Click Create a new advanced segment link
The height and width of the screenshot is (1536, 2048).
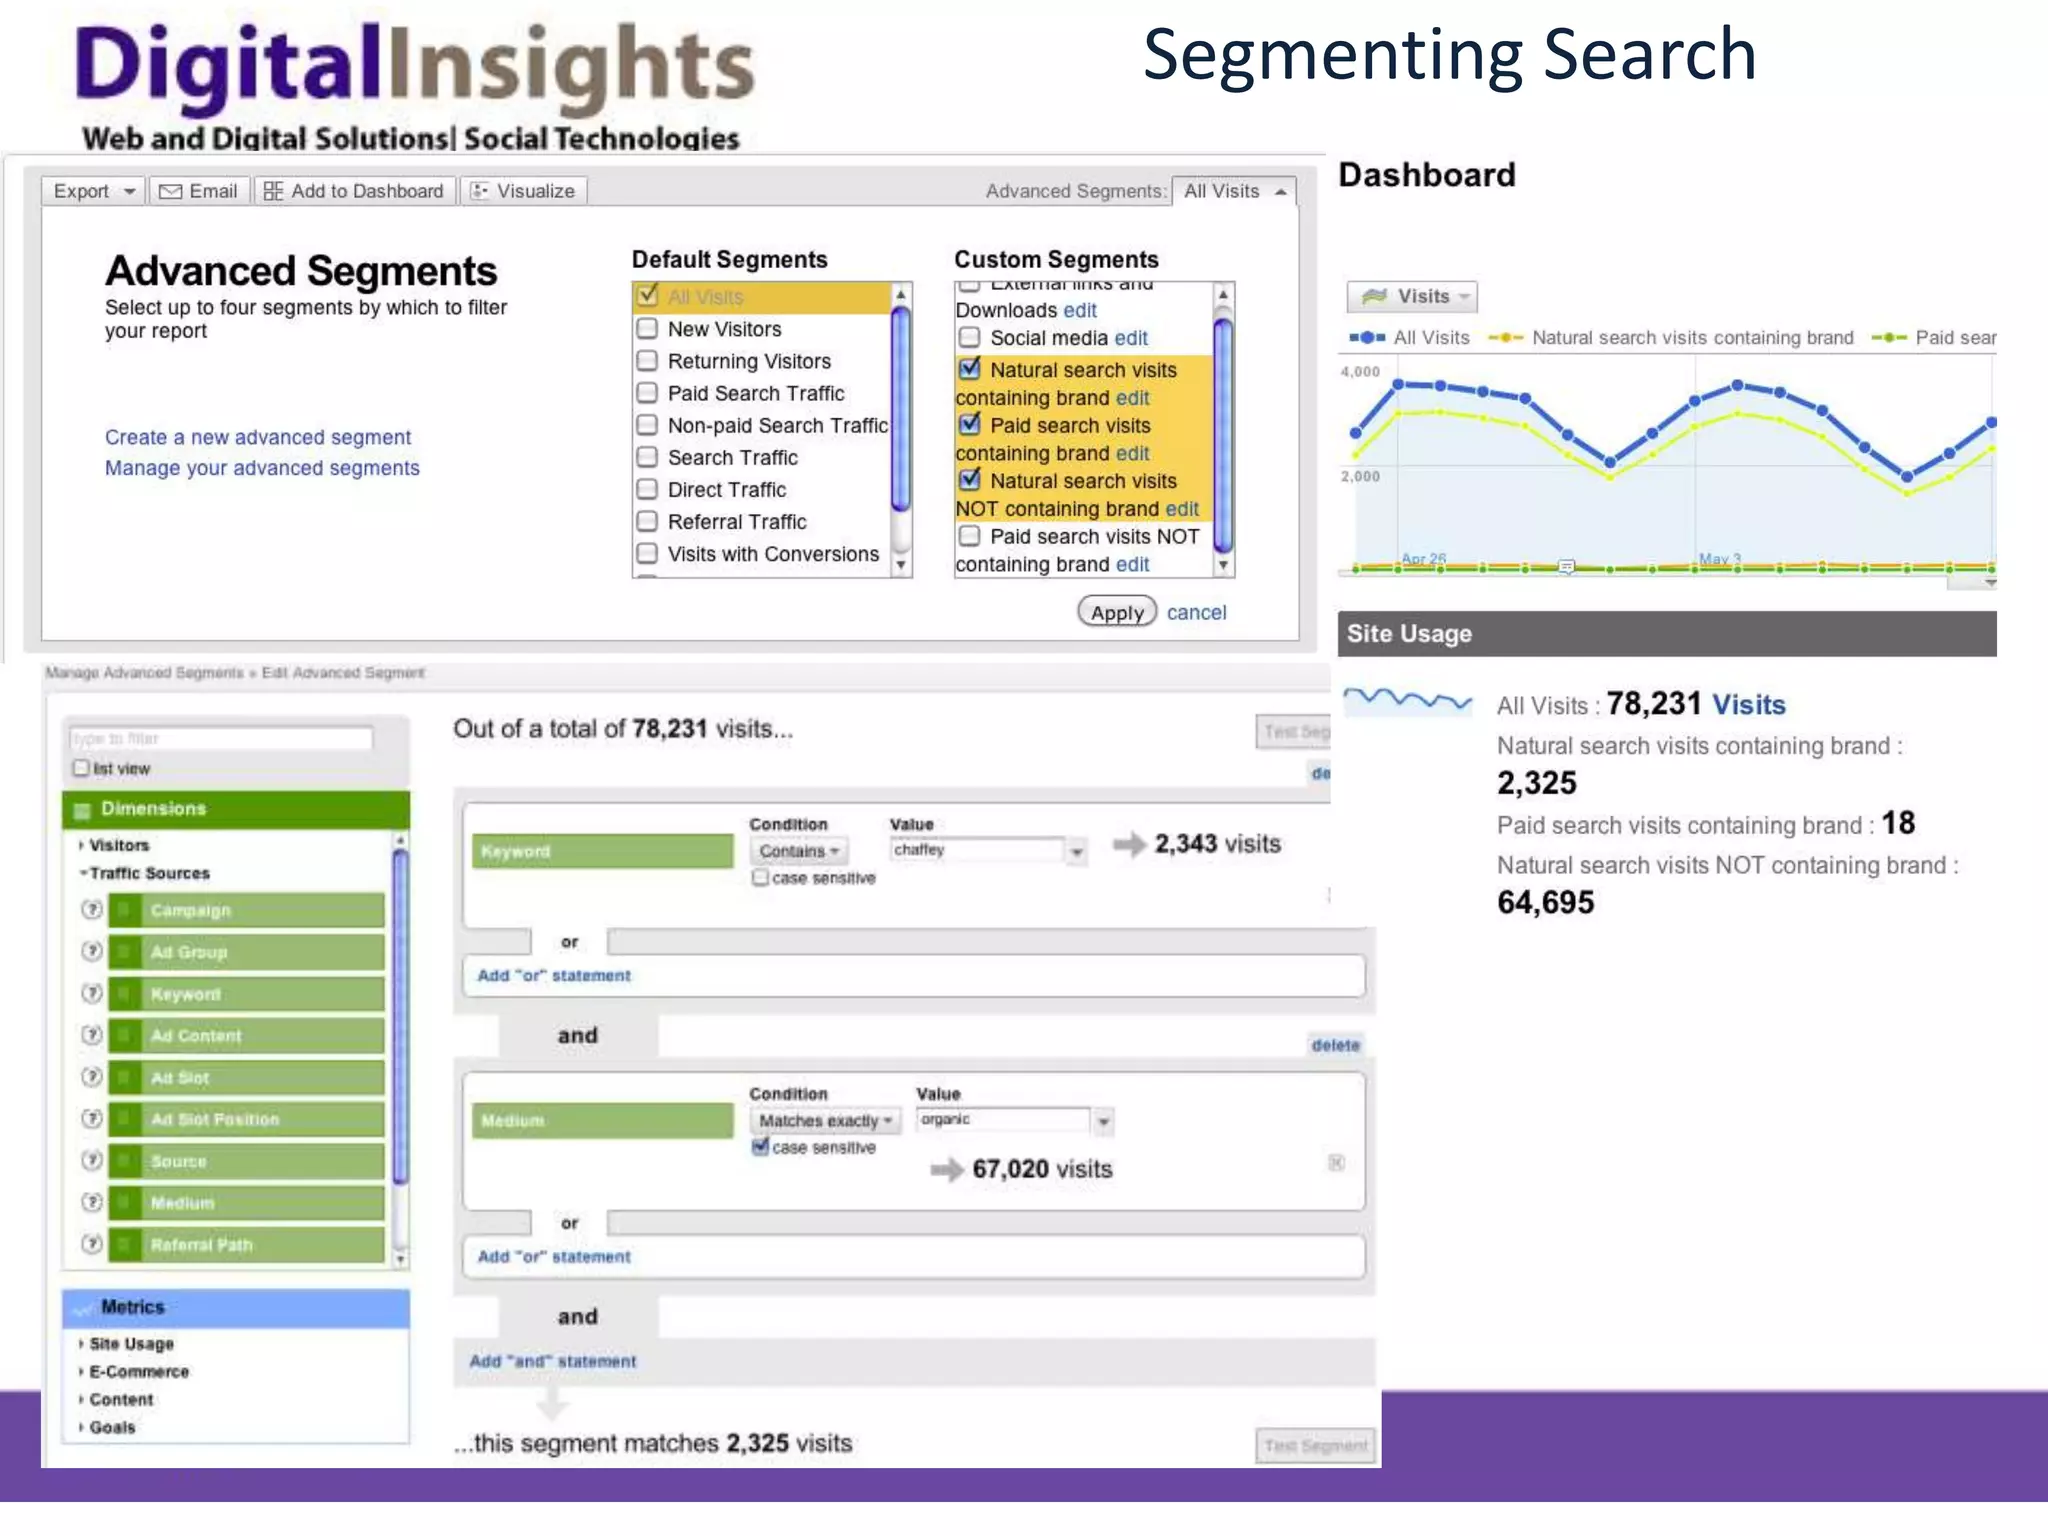258,437
